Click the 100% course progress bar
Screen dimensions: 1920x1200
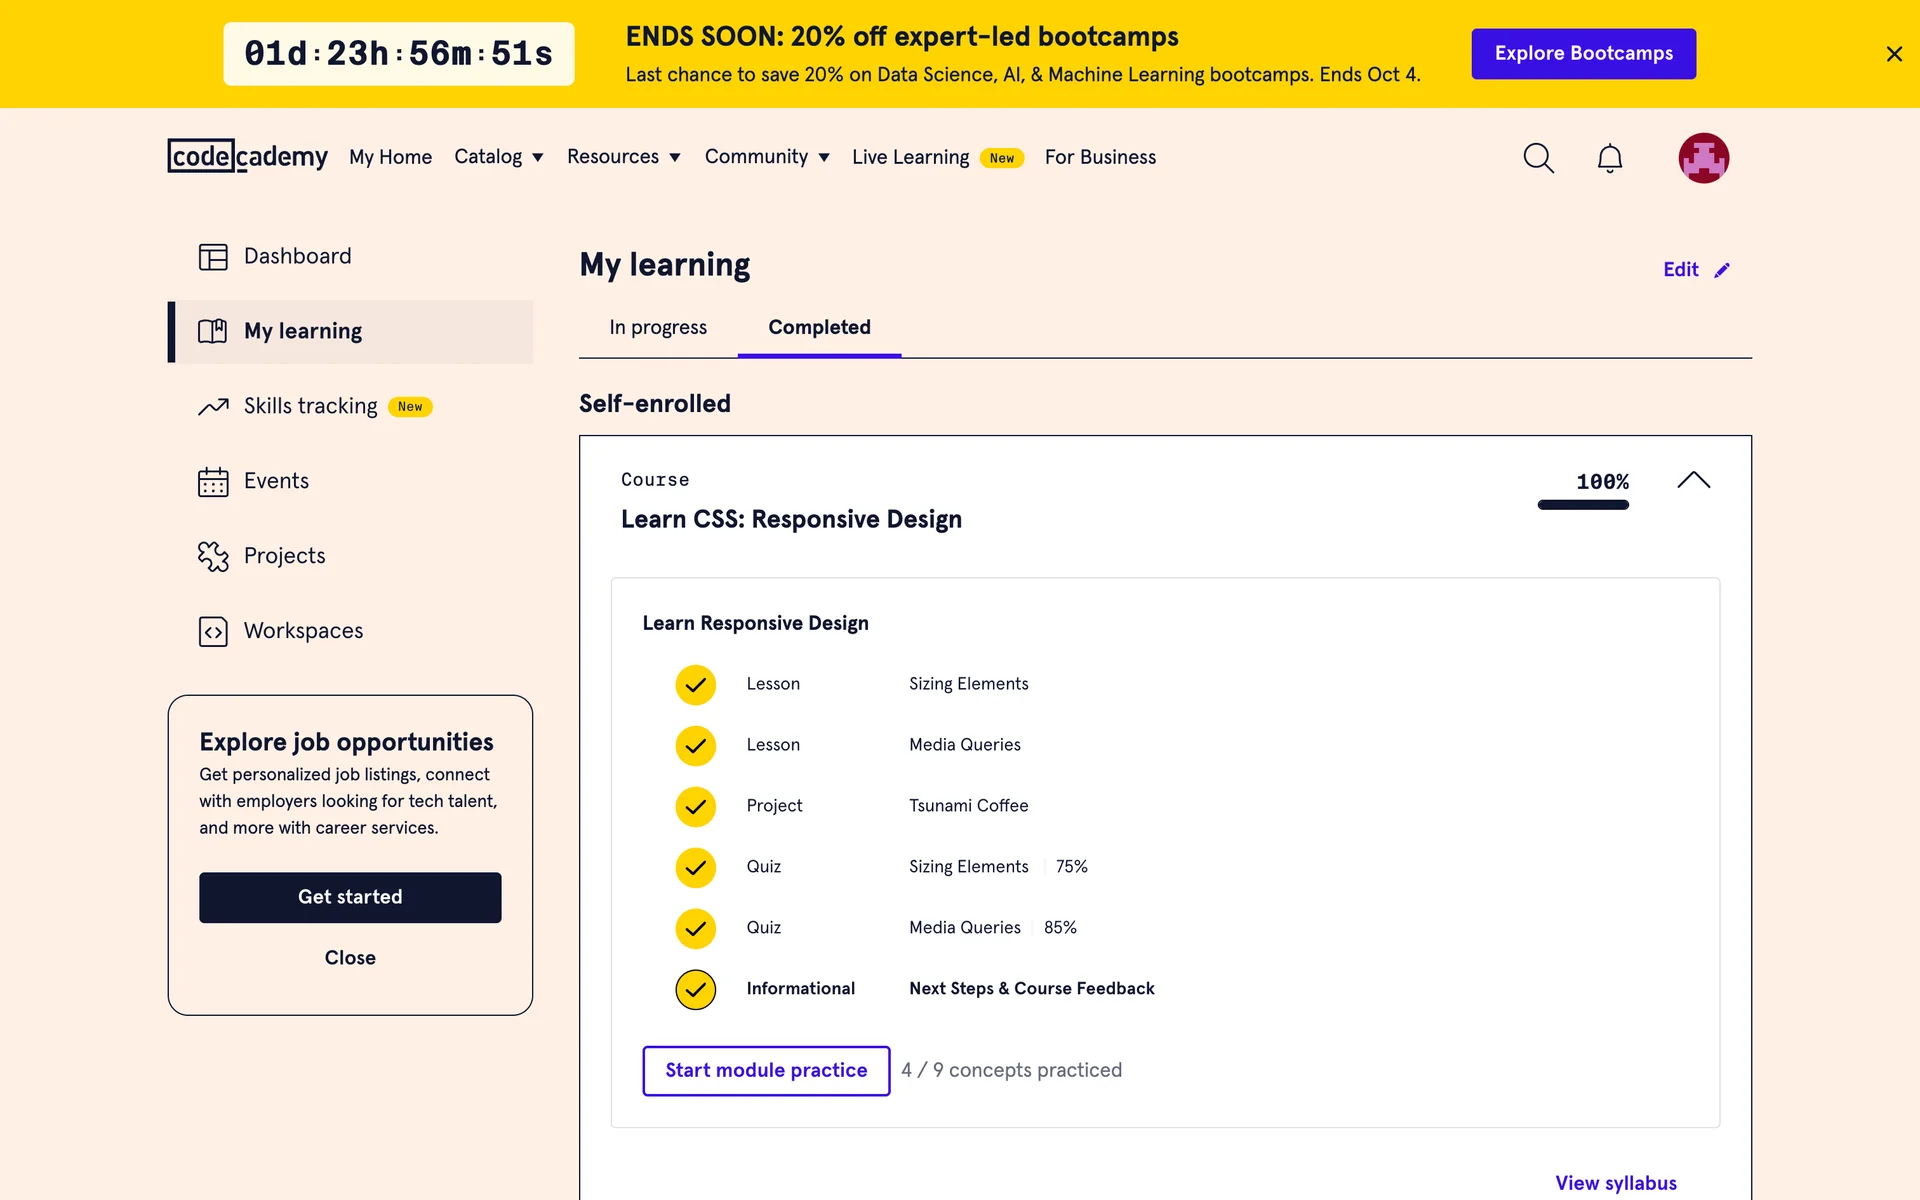point(1583,505)
